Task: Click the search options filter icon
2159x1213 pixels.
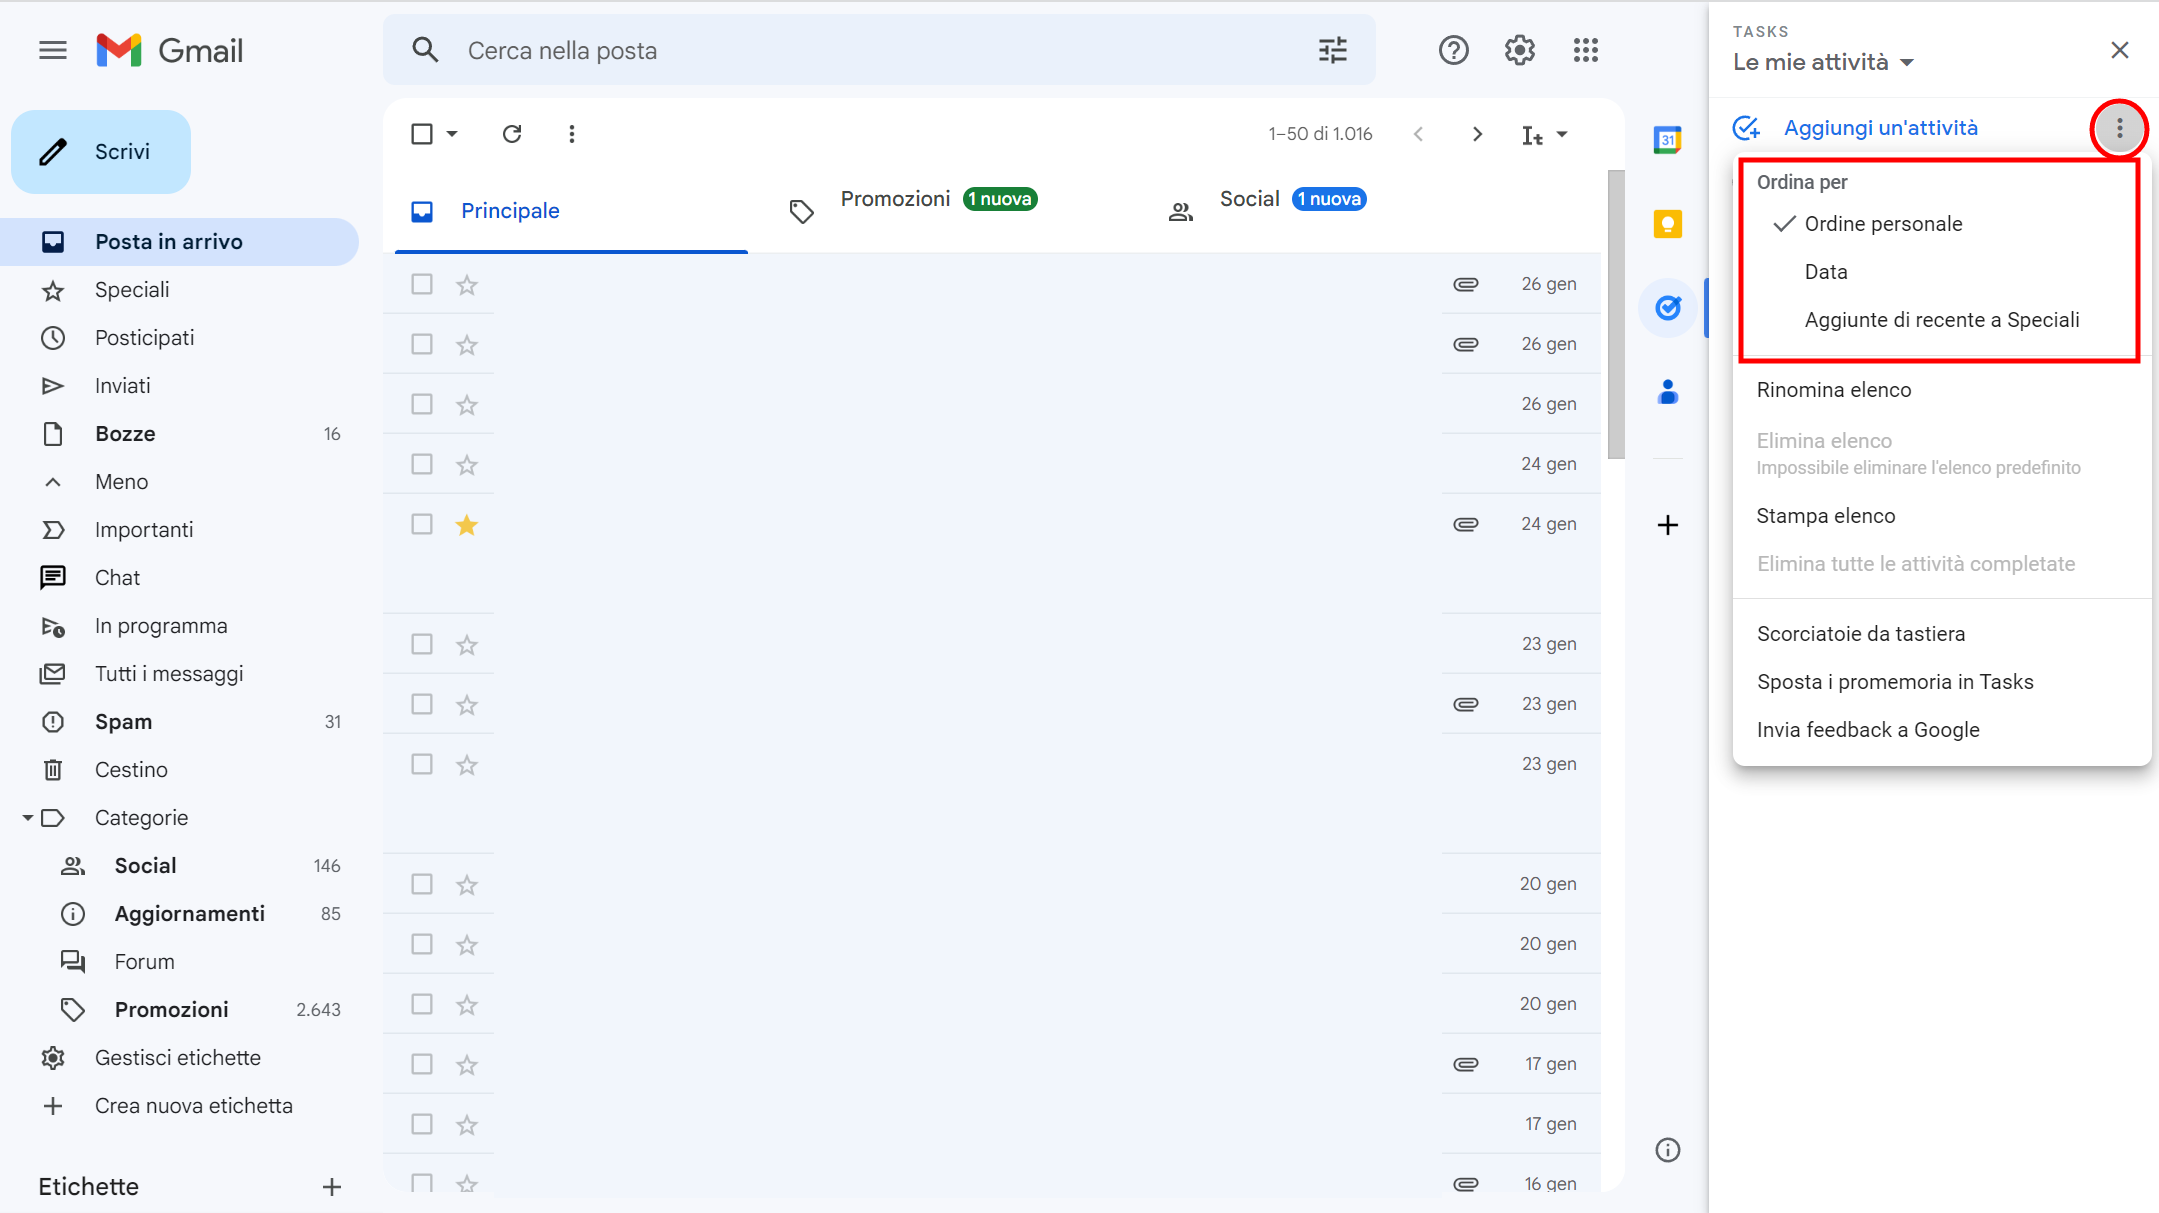Action: pos(1332,50)
